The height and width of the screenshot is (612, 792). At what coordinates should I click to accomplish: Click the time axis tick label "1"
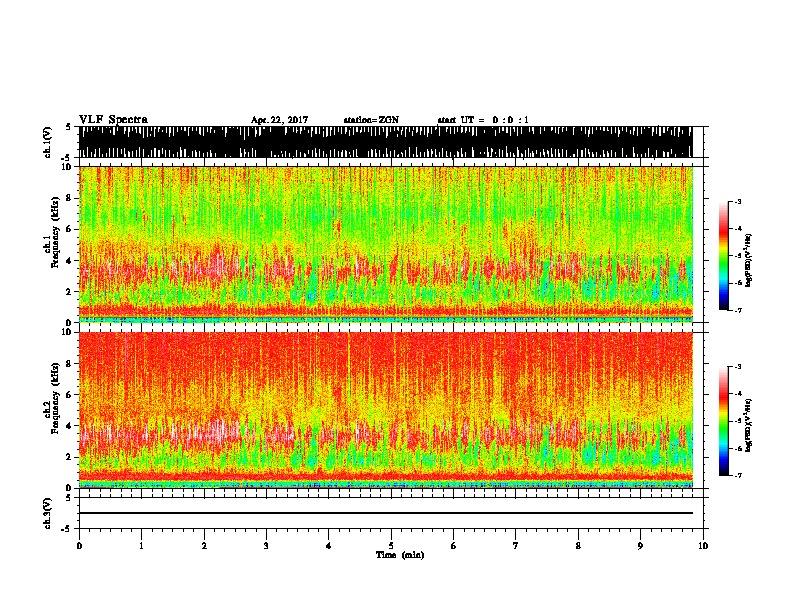(141, 546)
